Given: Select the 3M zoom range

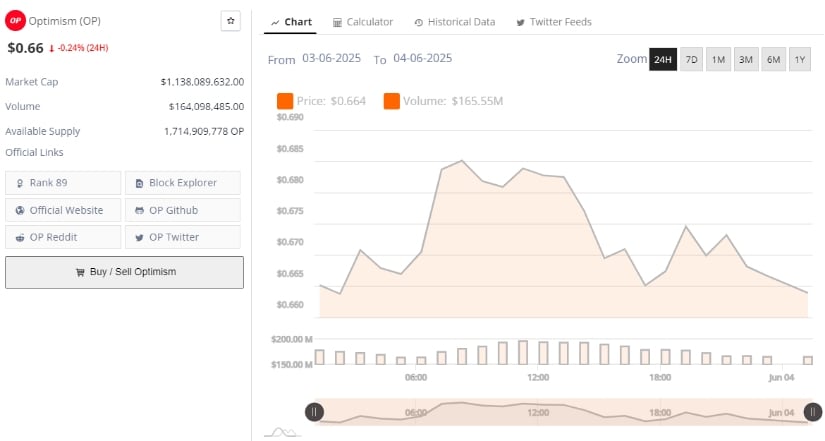Looking at the screenshot, I should click(x=746, y=59).
